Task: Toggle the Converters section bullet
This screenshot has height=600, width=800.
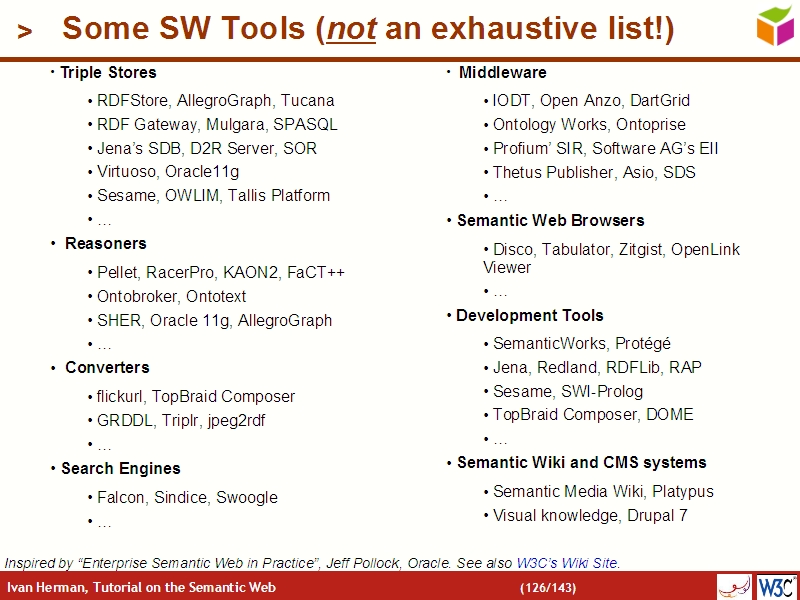Action: point(51,367)
